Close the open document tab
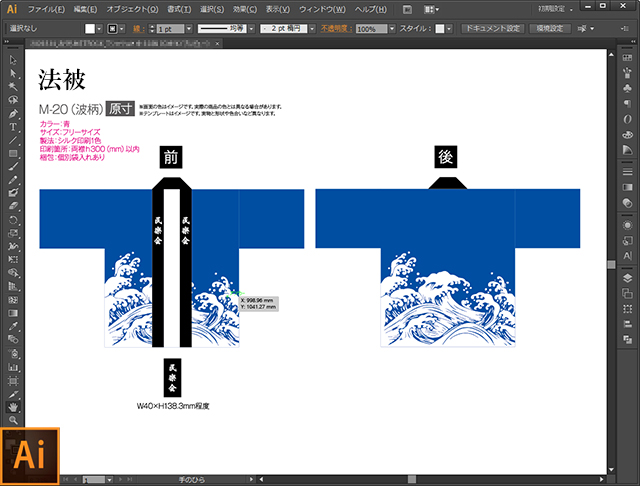Viewport: 640px width, 486px height. pyautogui.click(x=218, y=43)
